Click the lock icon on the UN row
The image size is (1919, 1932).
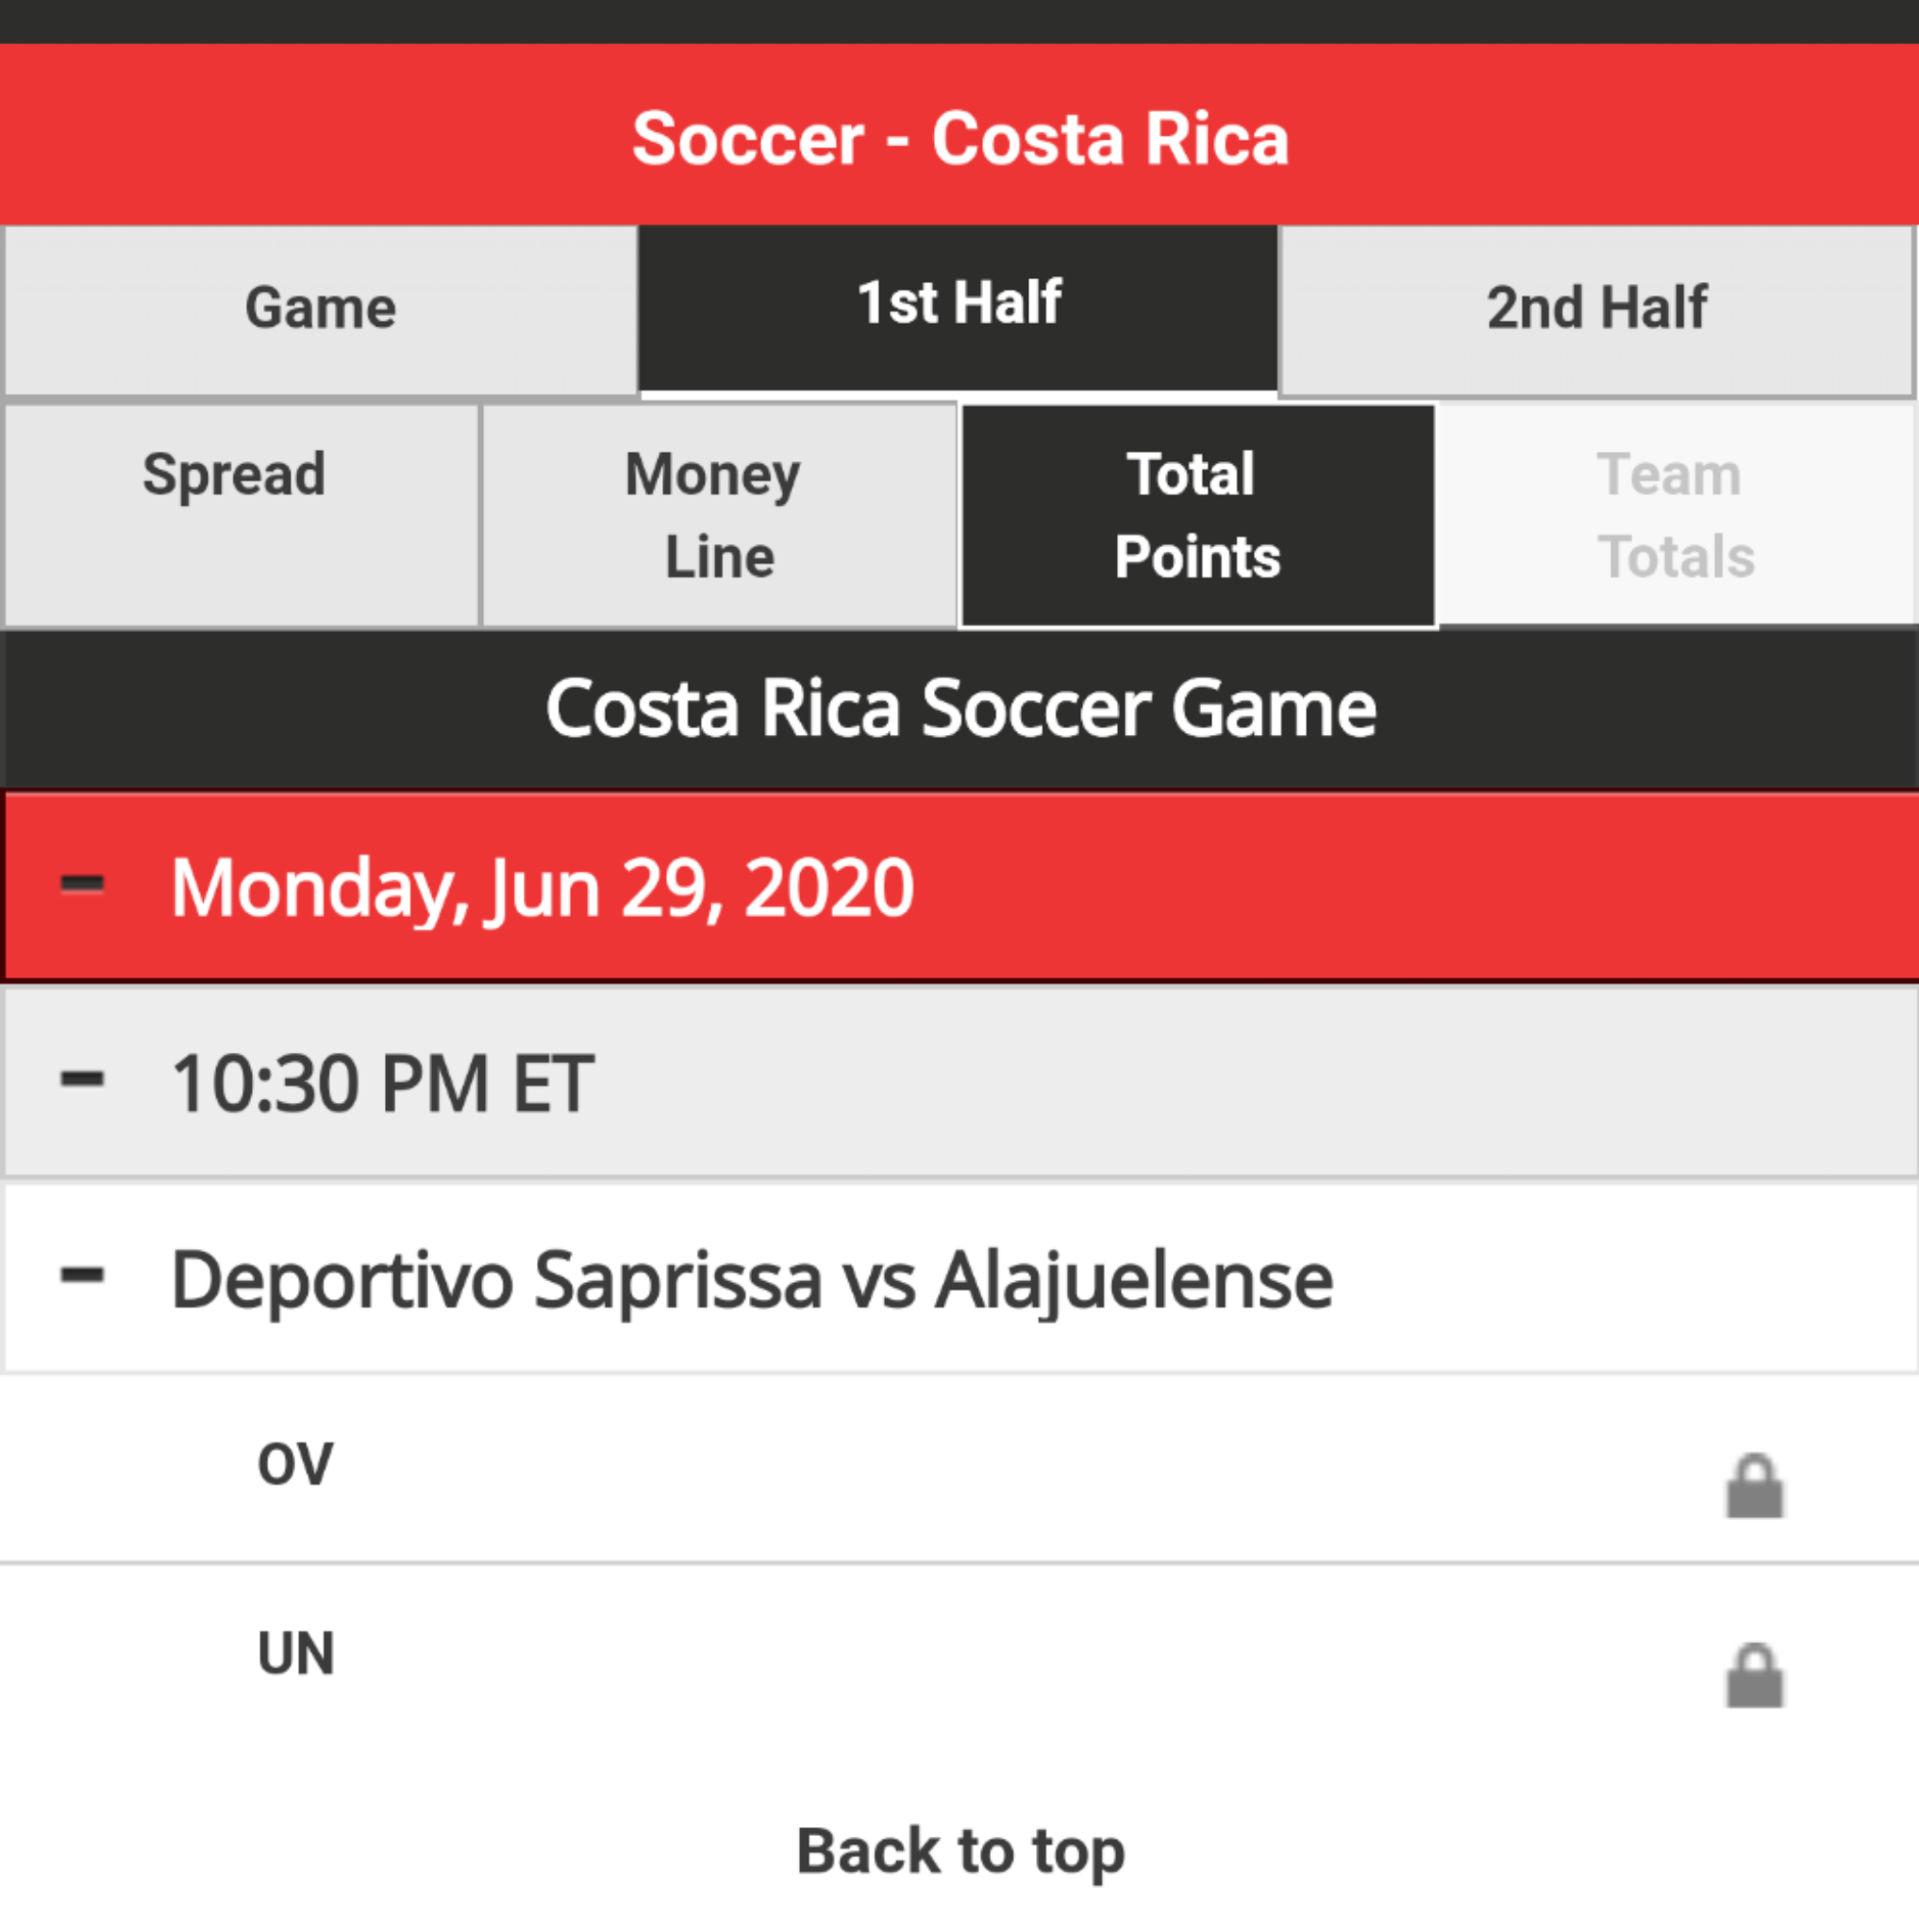point(1755,1675)
